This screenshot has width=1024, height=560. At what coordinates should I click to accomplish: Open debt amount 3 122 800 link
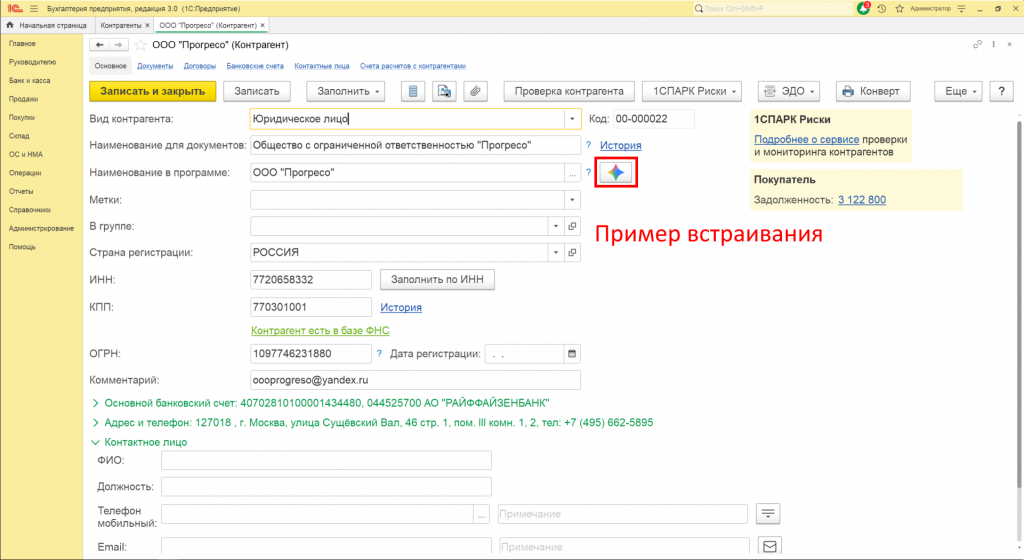click(x=862, y=200)
